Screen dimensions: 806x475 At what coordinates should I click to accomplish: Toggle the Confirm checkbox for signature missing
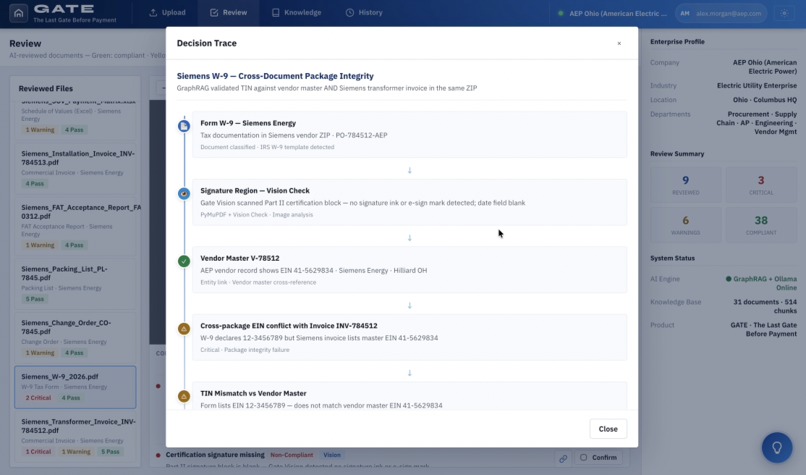(583, 457)
